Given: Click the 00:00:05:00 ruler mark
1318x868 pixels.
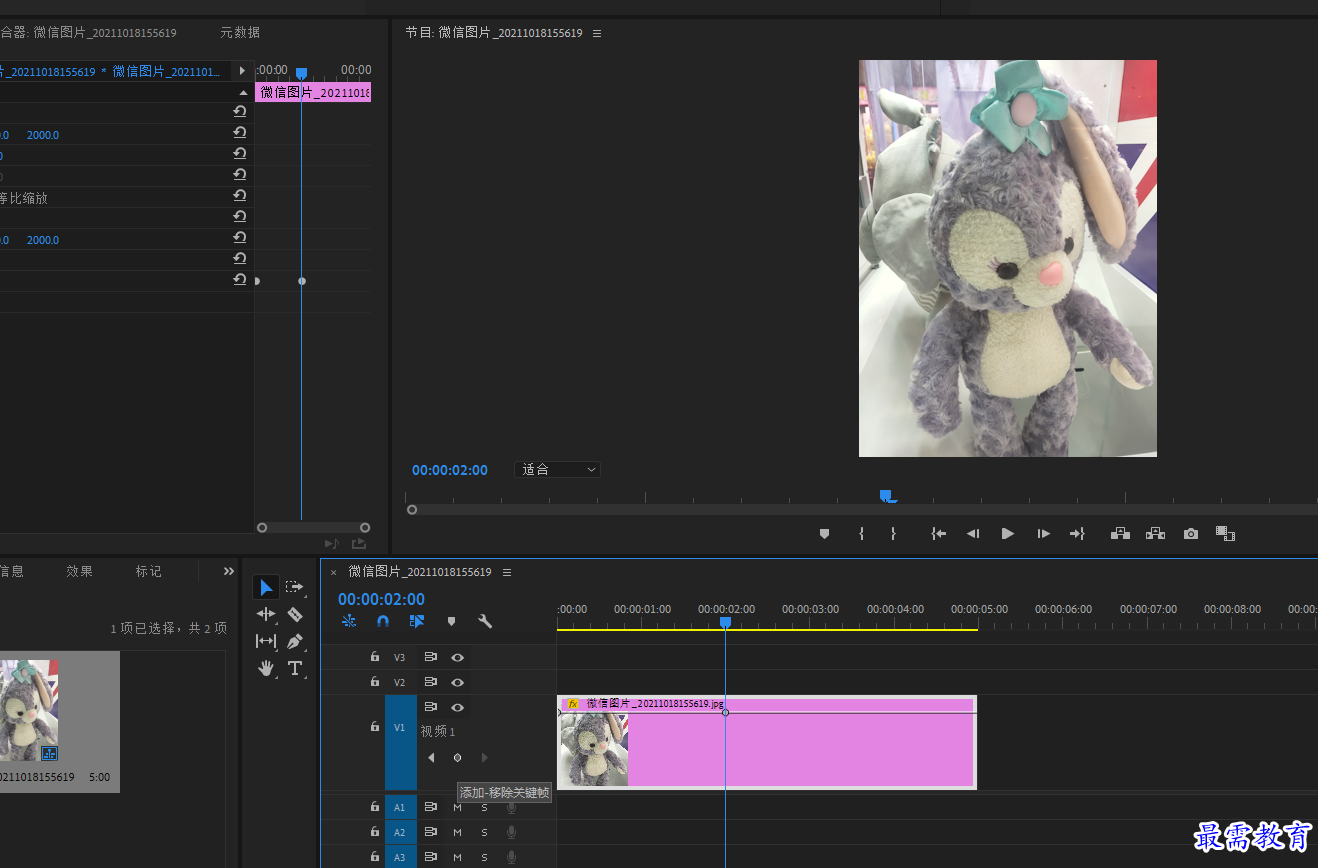Looking at the screenshot, I should point(979,609).
